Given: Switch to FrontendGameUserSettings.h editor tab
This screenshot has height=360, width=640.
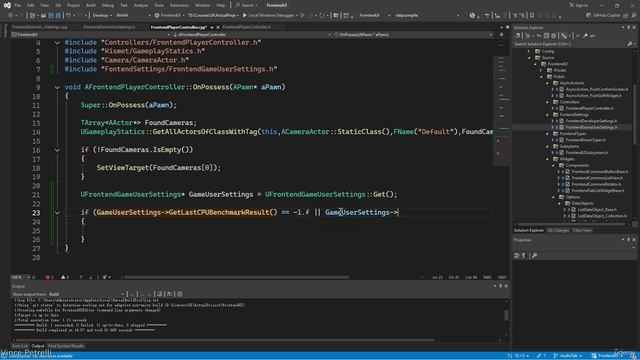Looking at the screenshot, I should [x=109, y=27].
